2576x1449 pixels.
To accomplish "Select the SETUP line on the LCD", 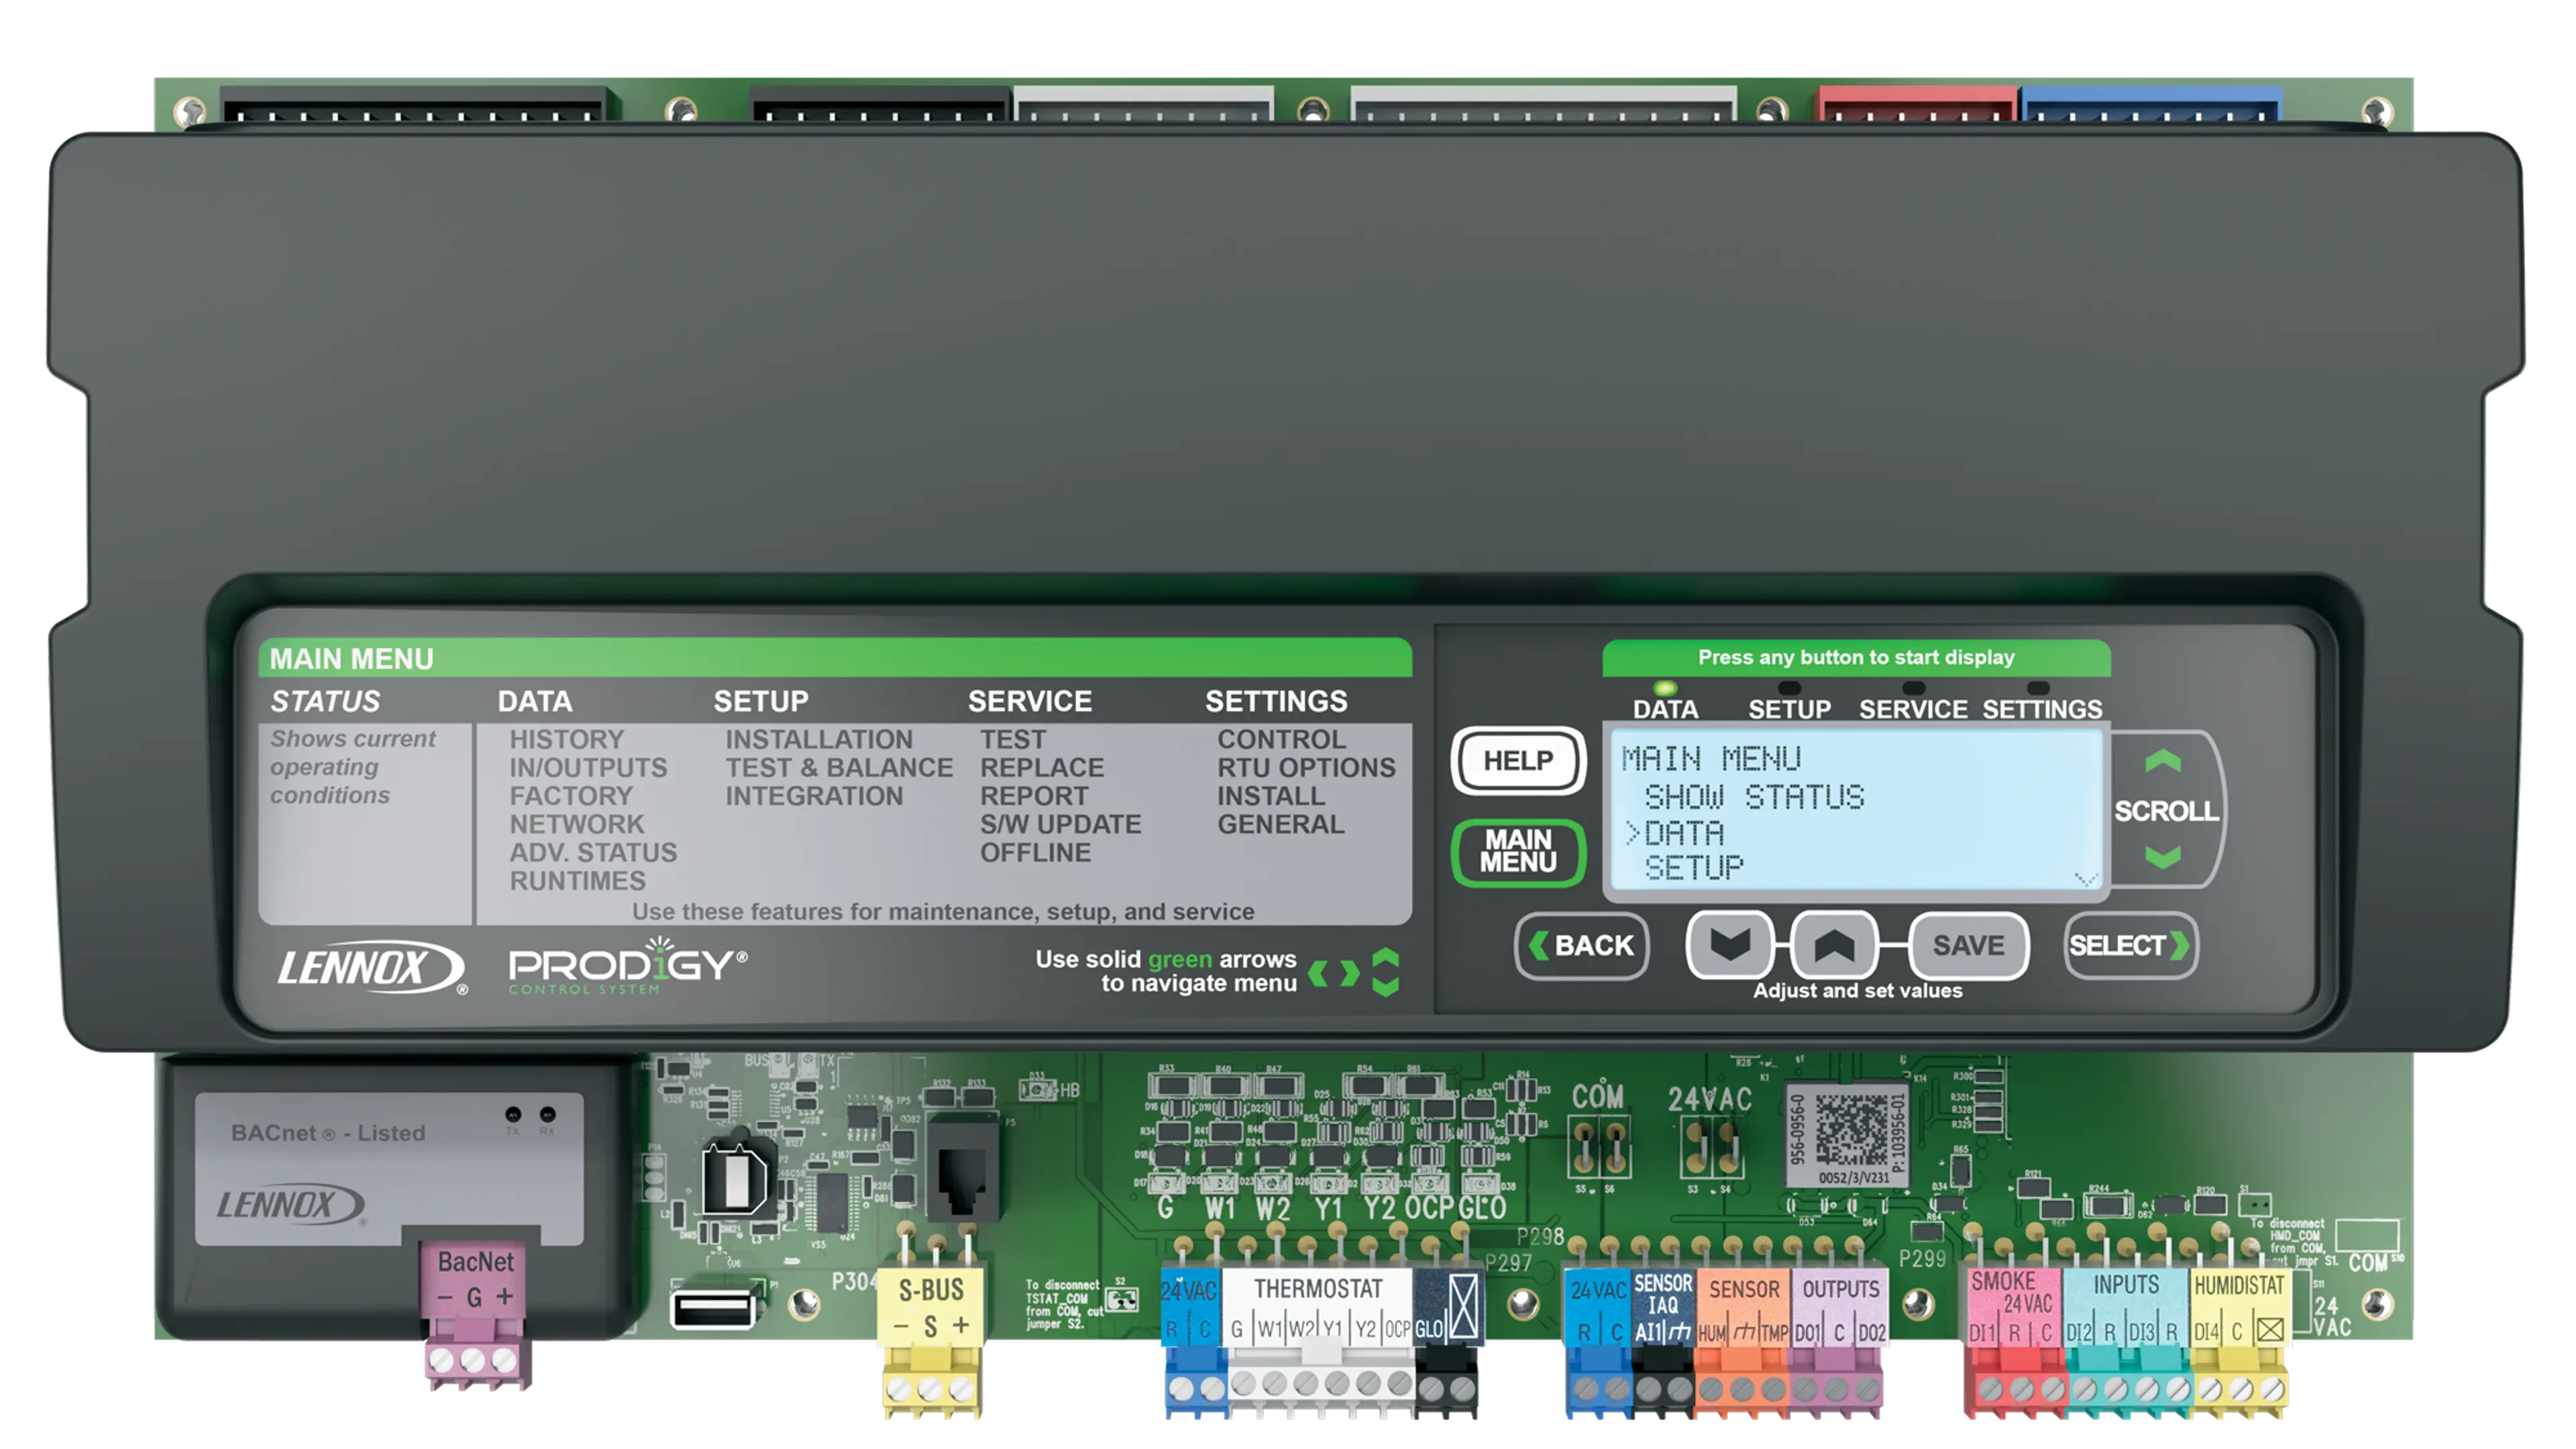I will [x=1693, y=868].
